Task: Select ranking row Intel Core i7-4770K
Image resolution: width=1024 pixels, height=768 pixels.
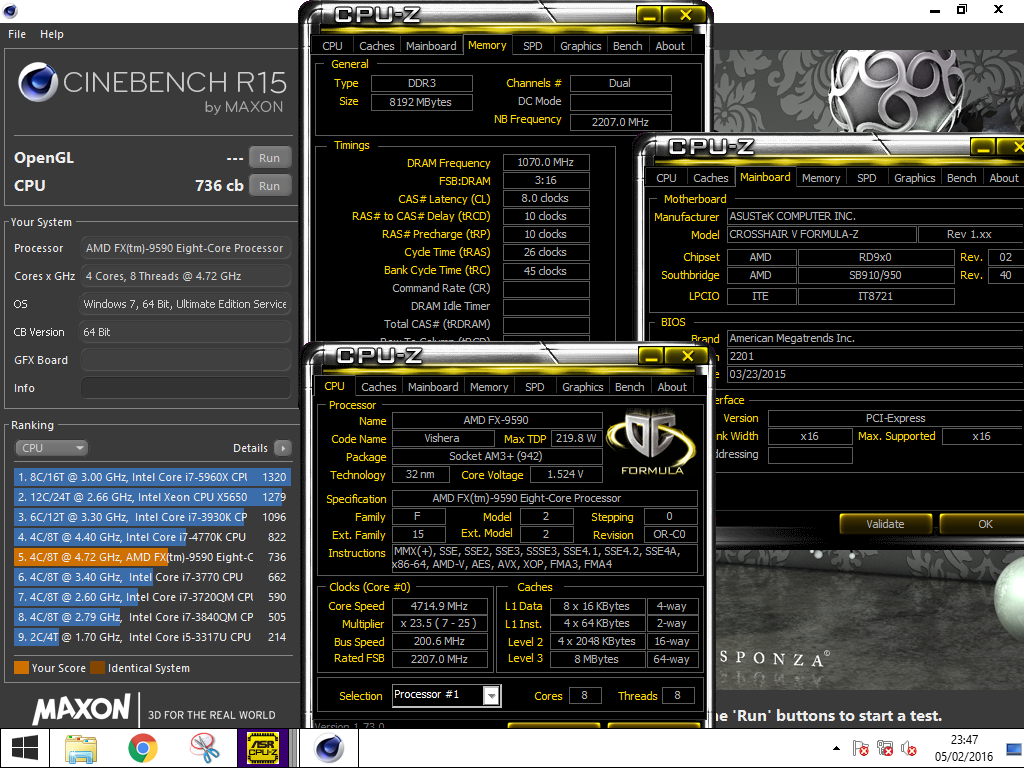Action: (x=152, y=537)
